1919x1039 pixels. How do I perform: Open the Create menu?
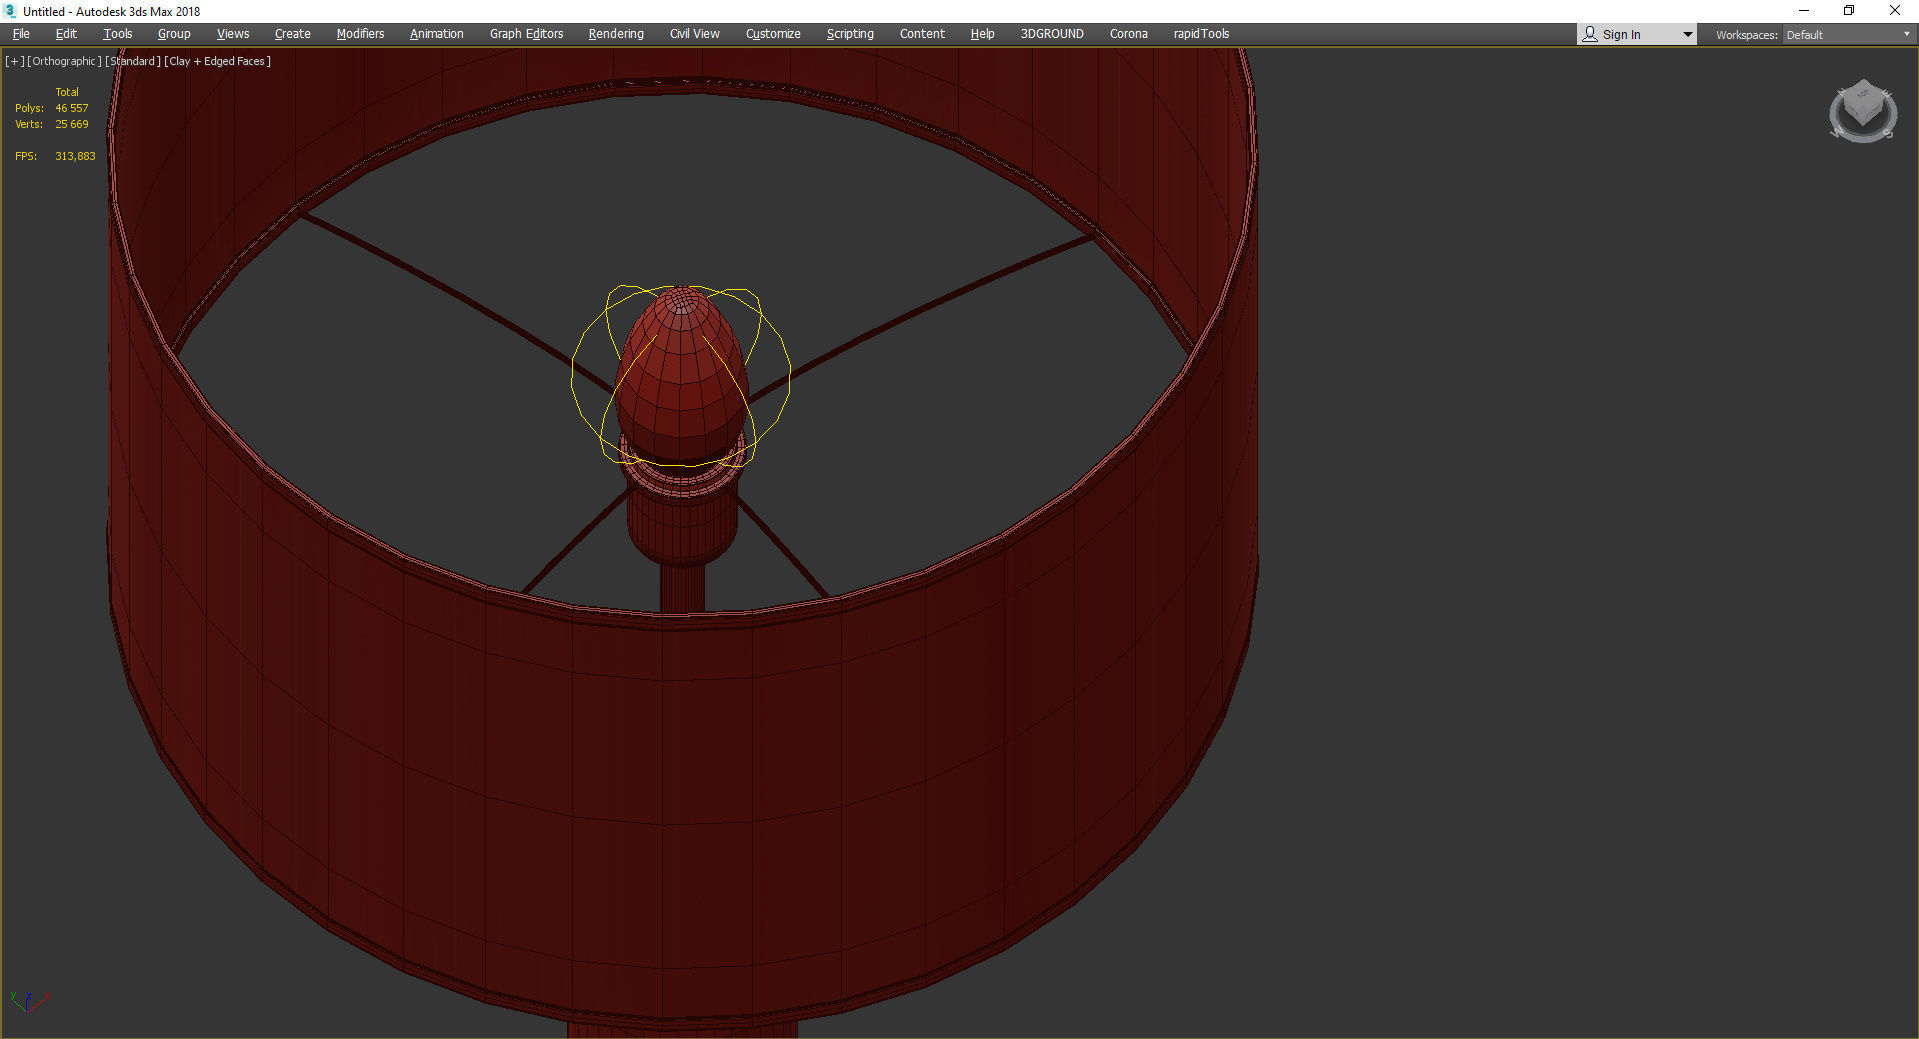(x=293, y=34)
